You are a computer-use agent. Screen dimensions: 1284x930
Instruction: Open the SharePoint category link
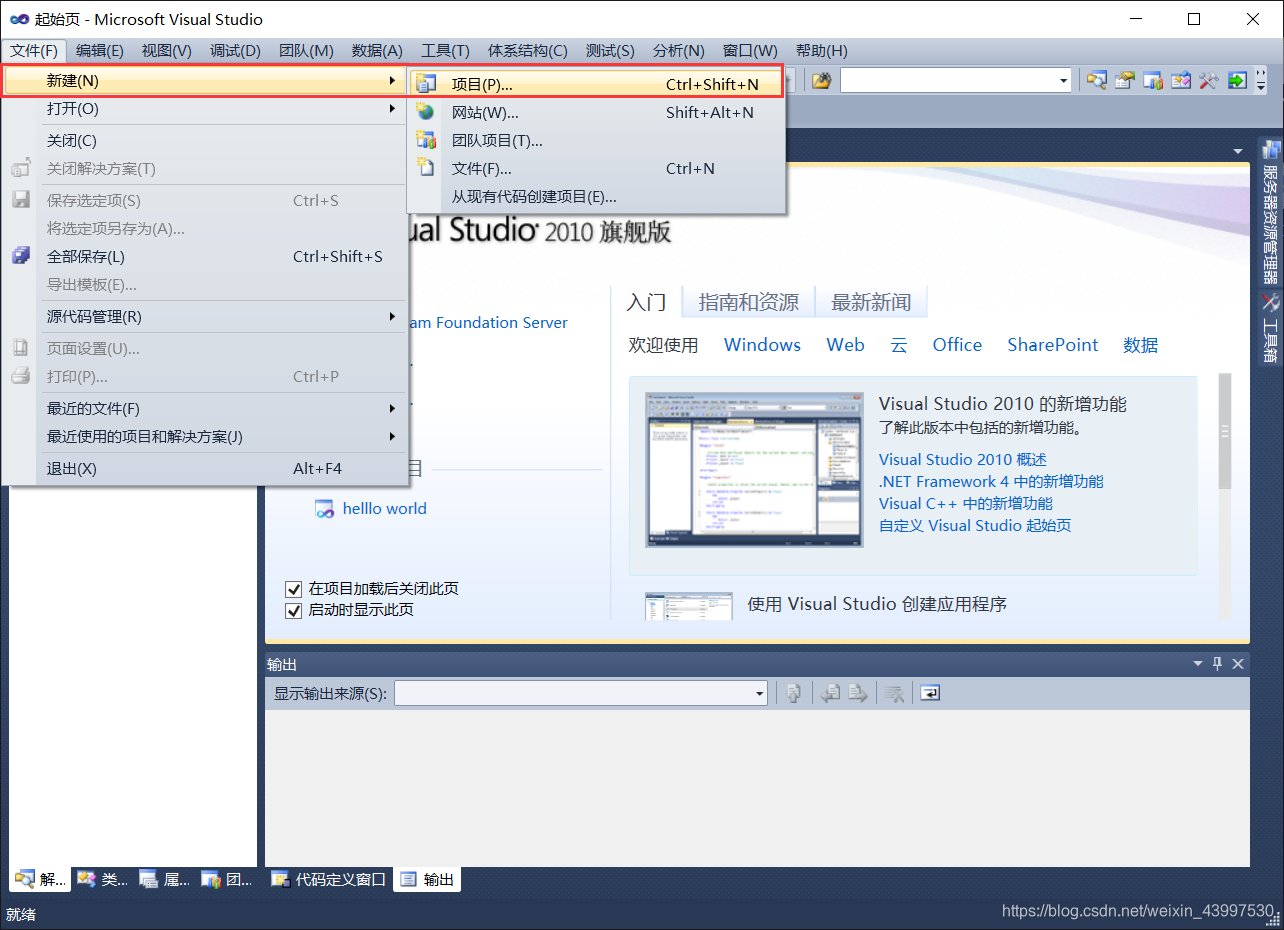[x=1052, y=345]
